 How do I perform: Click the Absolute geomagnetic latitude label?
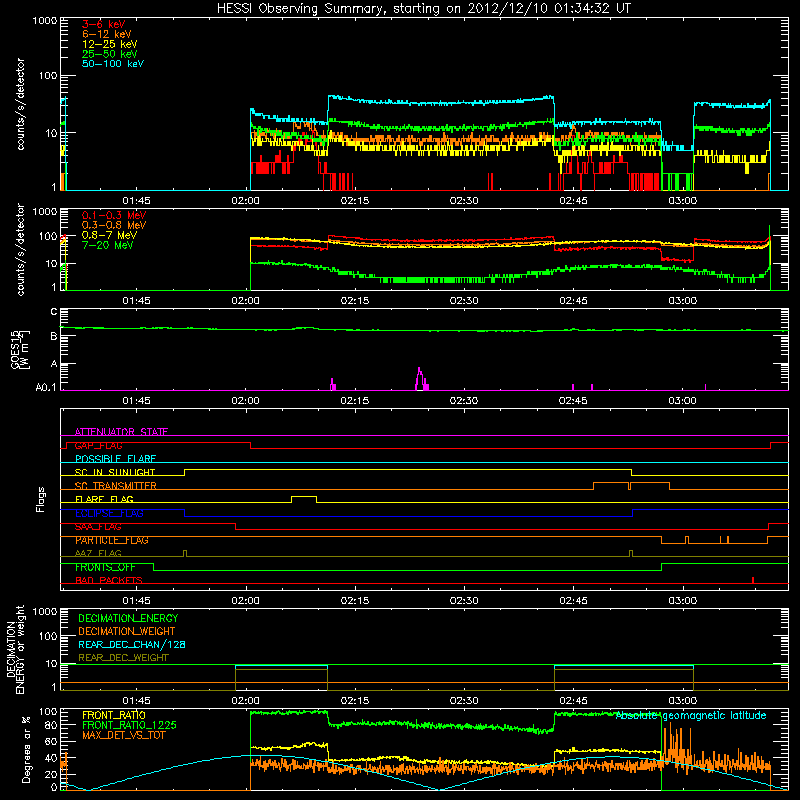coord(691,715)
